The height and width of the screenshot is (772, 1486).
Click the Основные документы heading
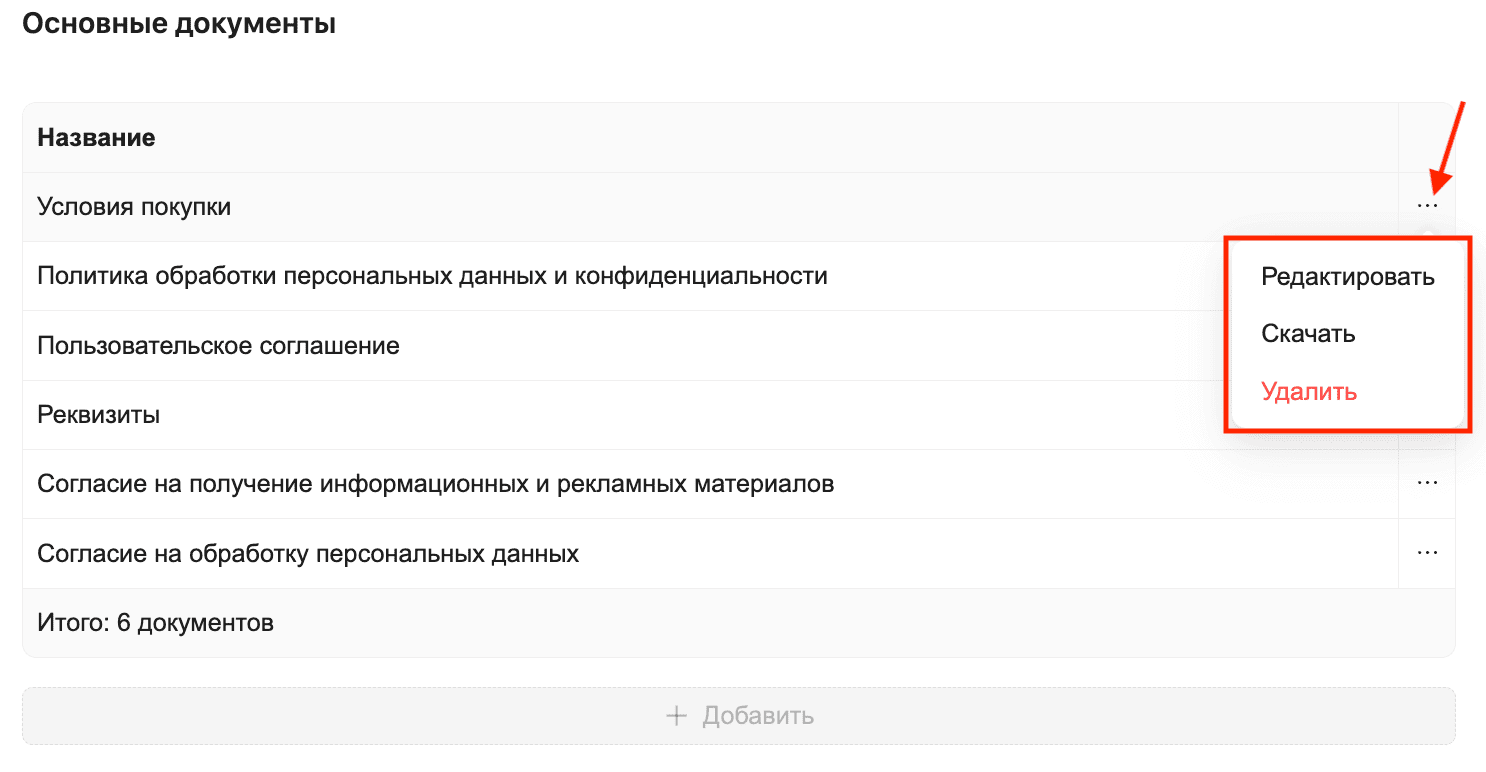click(179, 24)
